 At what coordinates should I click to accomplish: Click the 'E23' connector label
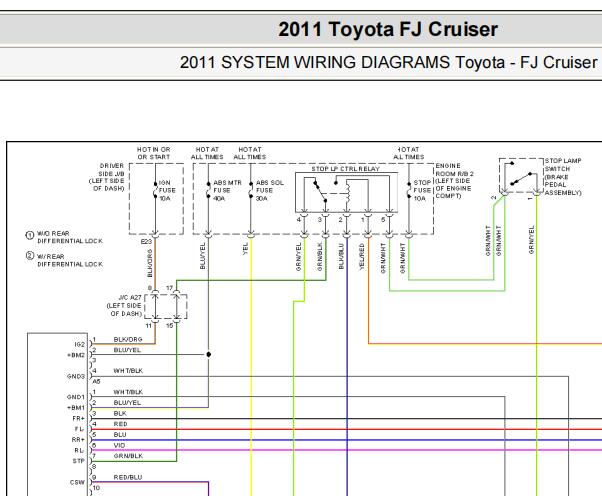[146, 241]
